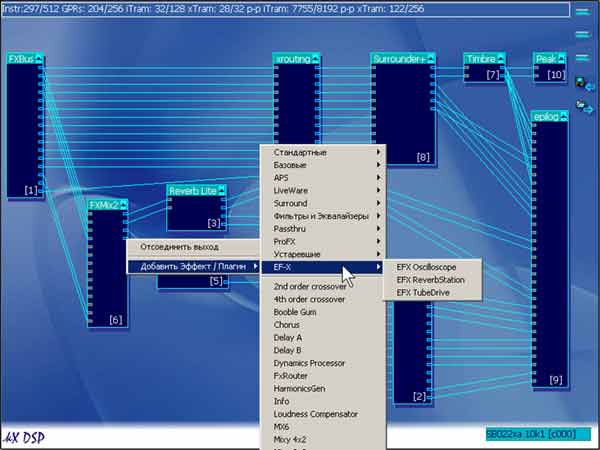
Task: Click the FXMix2 block's title arrow icon
Action: tap(123, 205)
